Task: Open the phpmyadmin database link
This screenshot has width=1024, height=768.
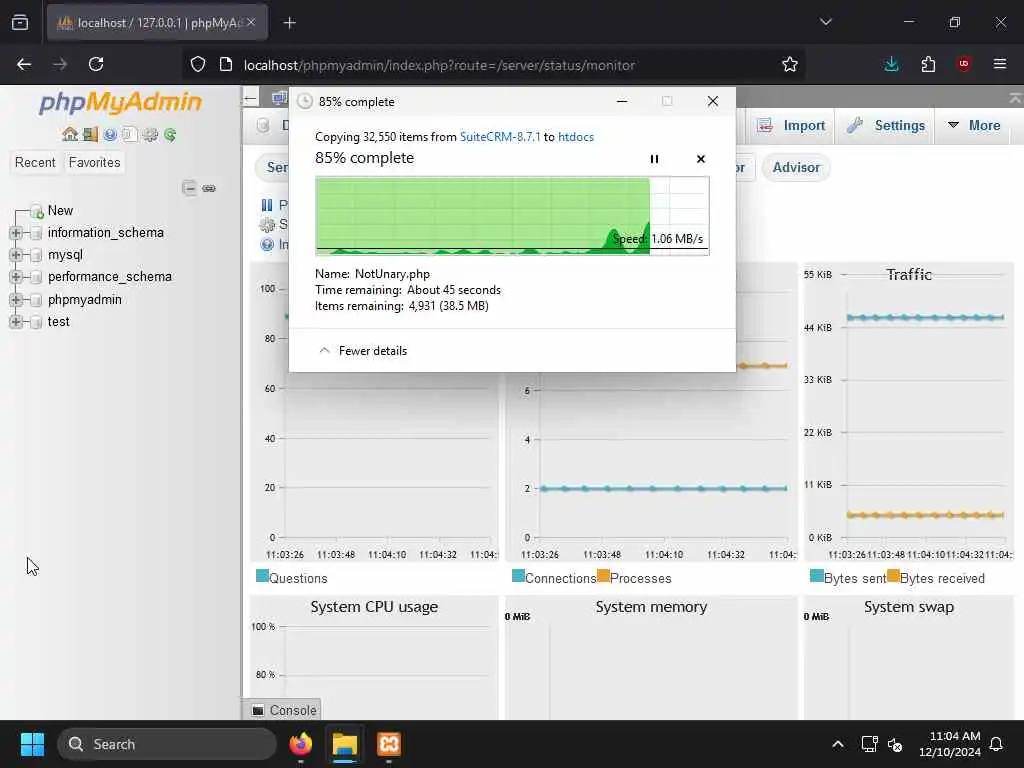Action: [x=85, y=300]
